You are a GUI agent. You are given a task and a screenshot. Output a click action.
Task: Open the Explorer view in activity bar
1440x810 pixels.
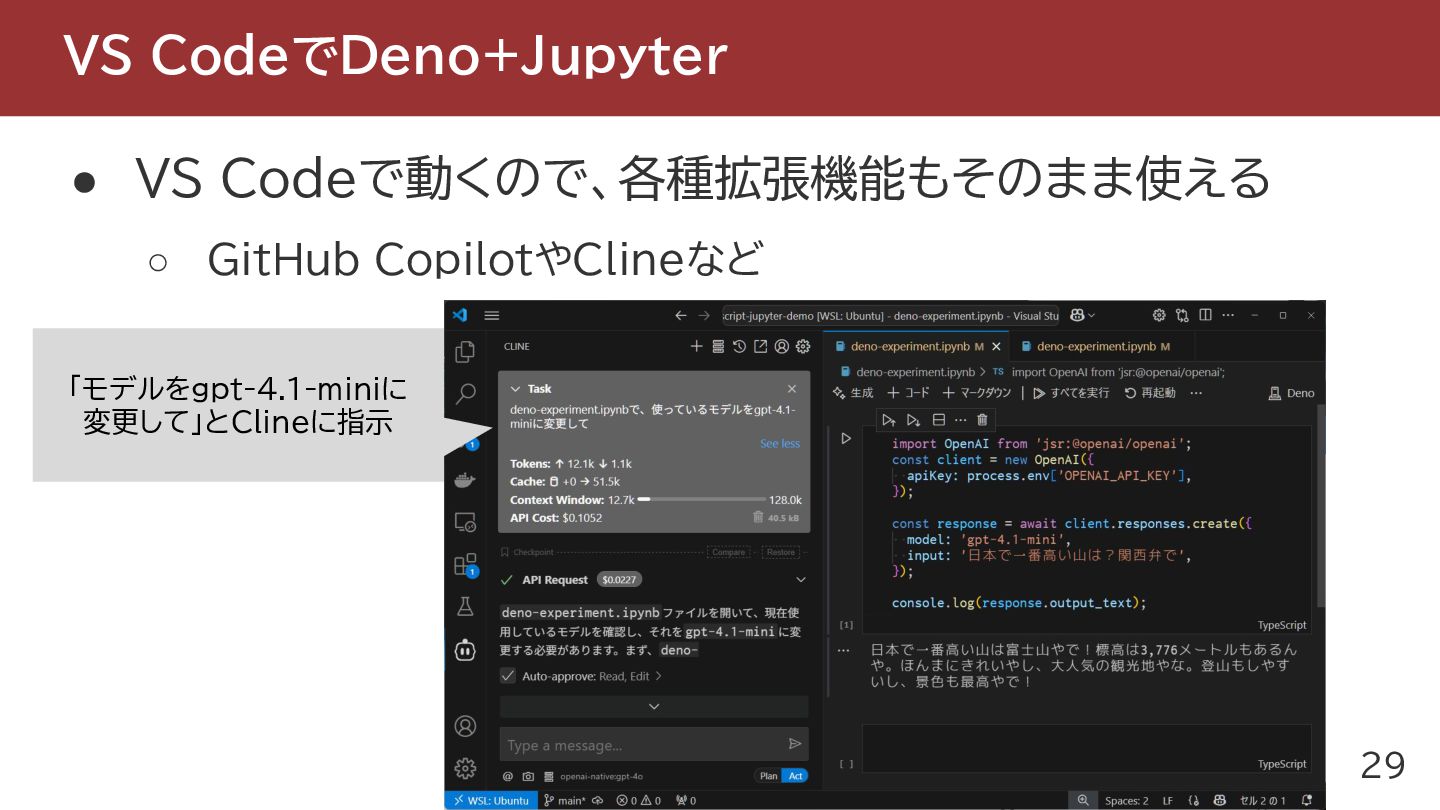point(465,352)
